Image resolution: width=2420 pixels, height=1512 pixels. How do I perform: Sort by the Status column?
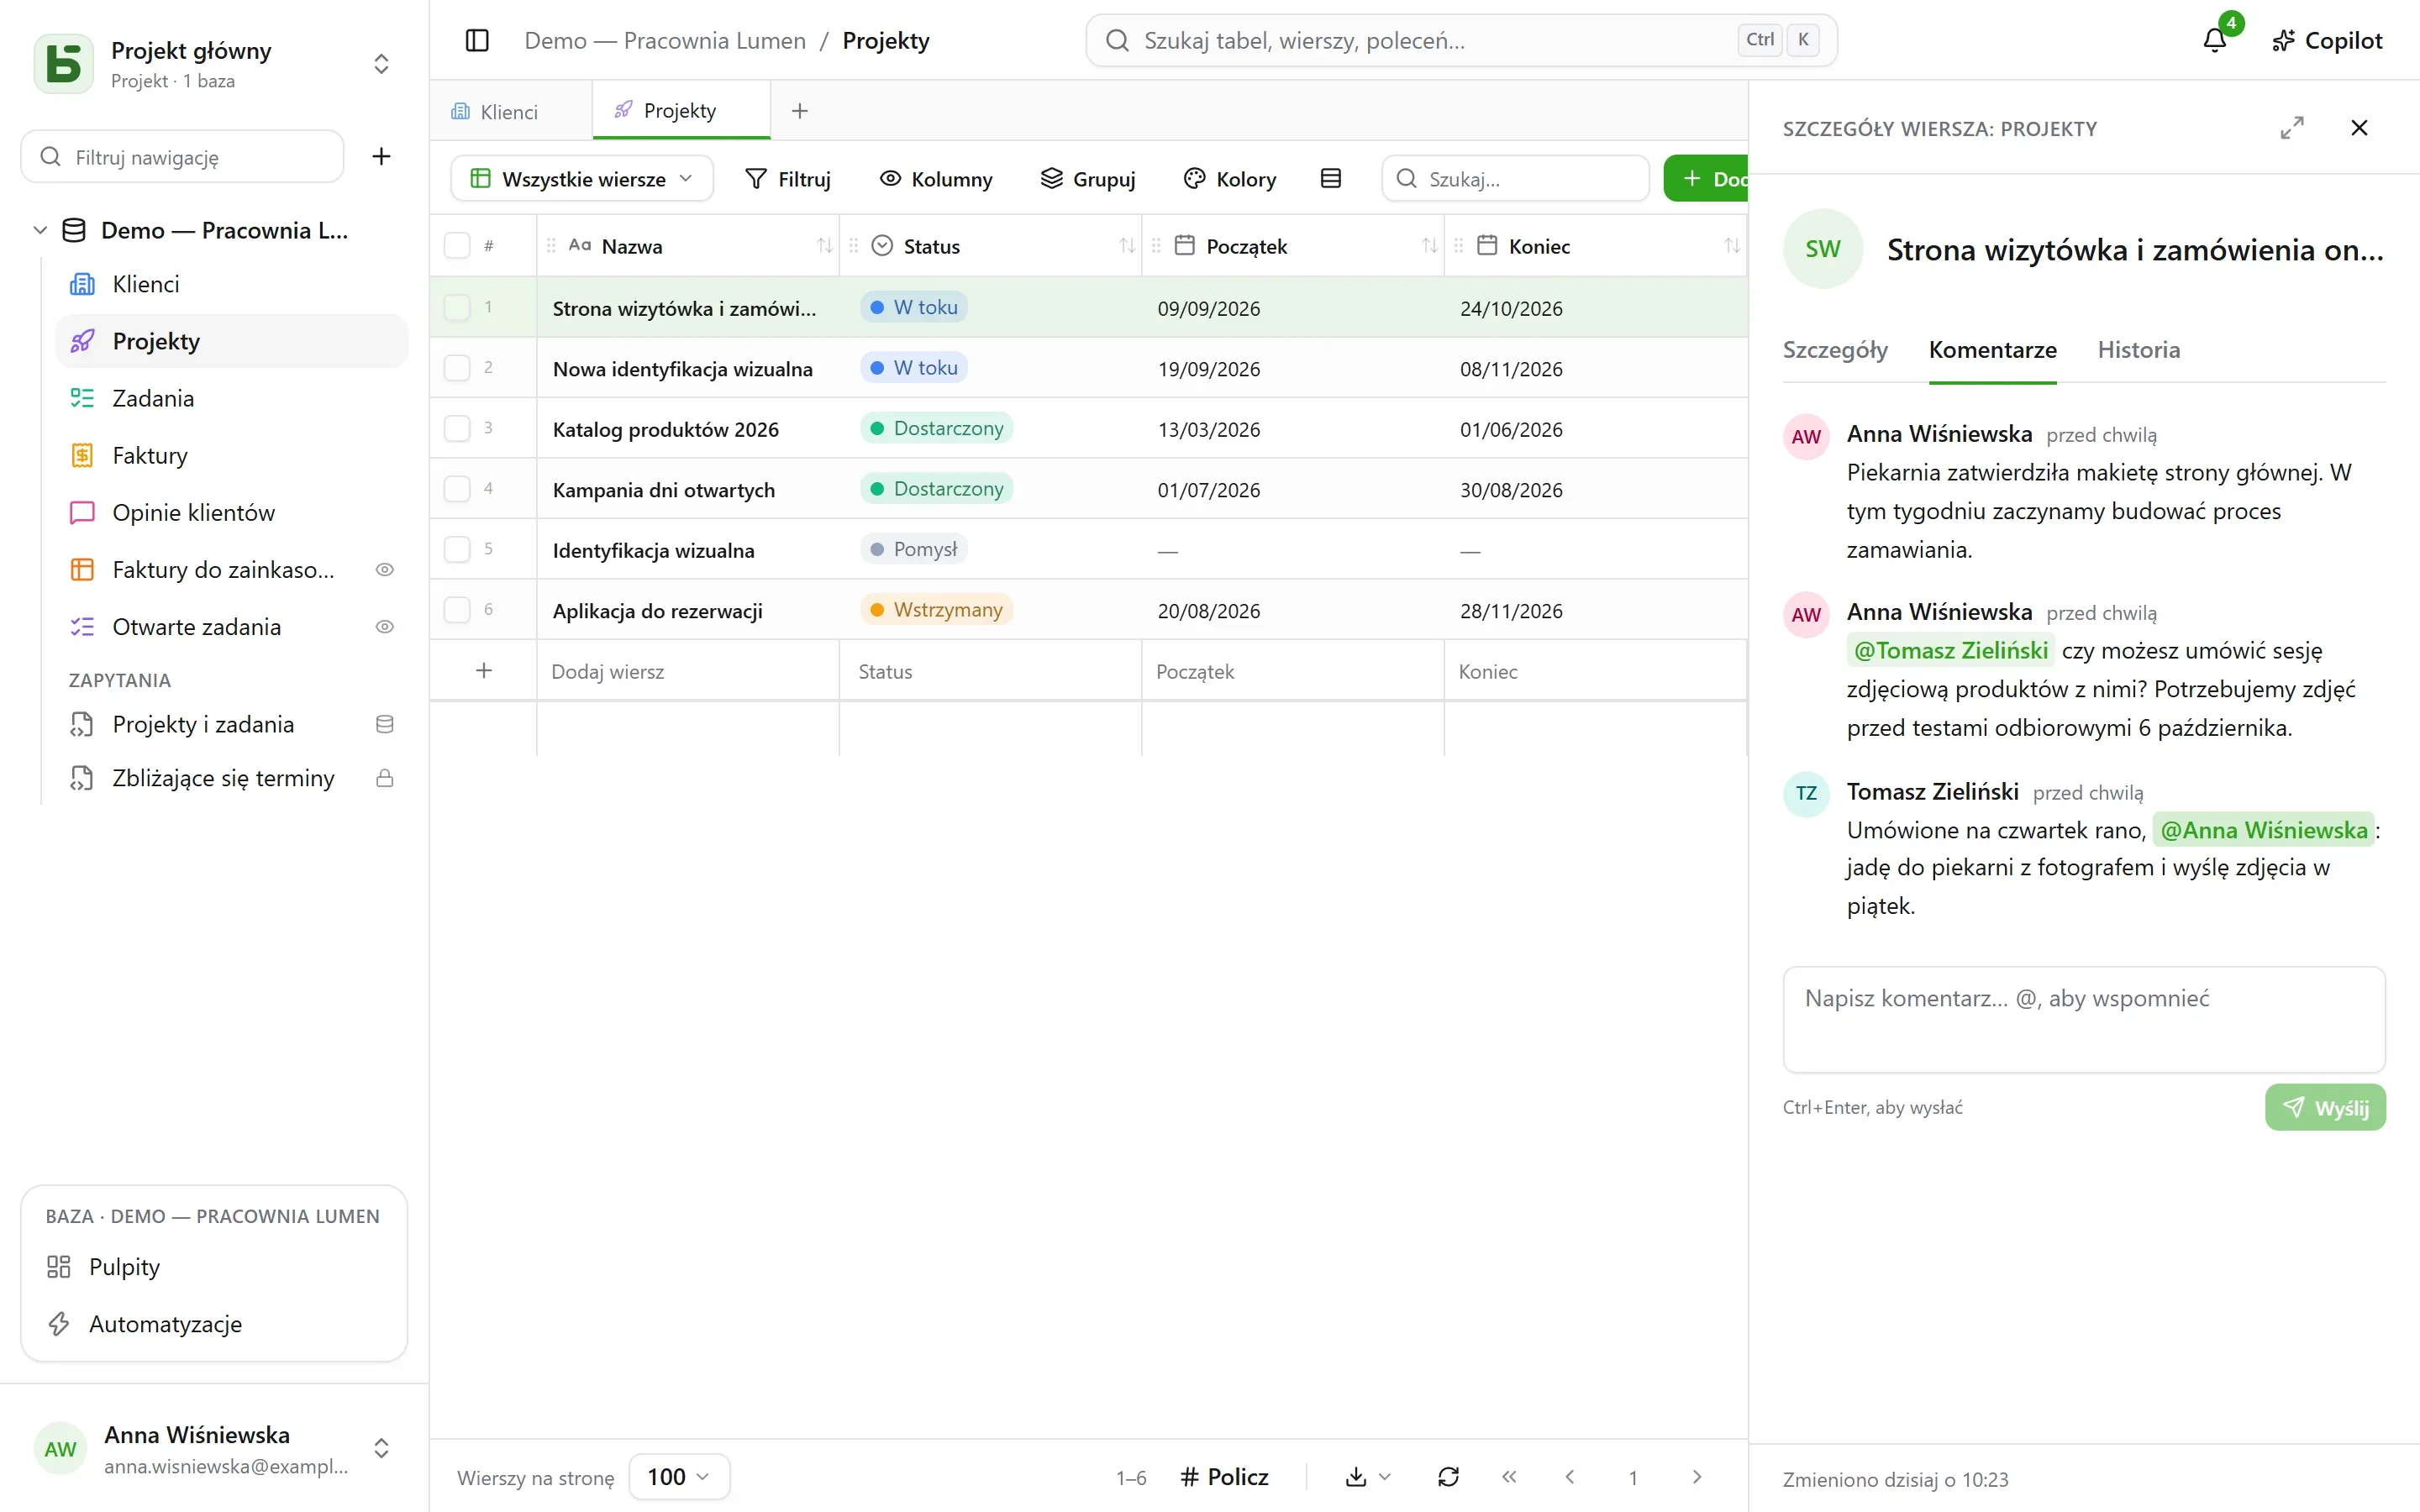[1127, 246]
